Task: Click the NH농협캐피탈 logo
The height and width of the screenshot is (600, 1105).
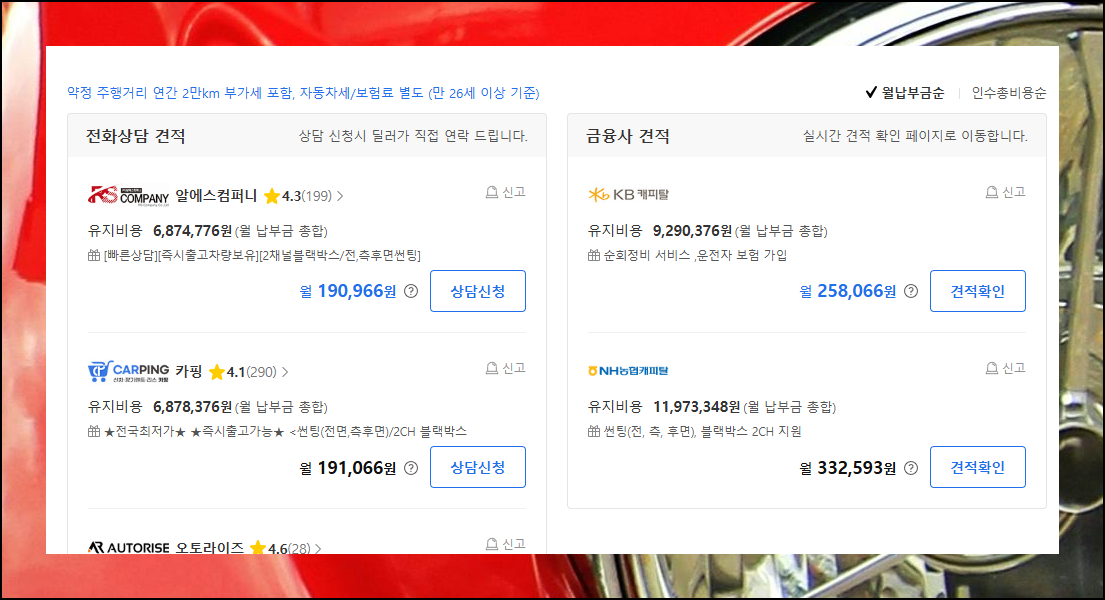Action: pos(628,371)
